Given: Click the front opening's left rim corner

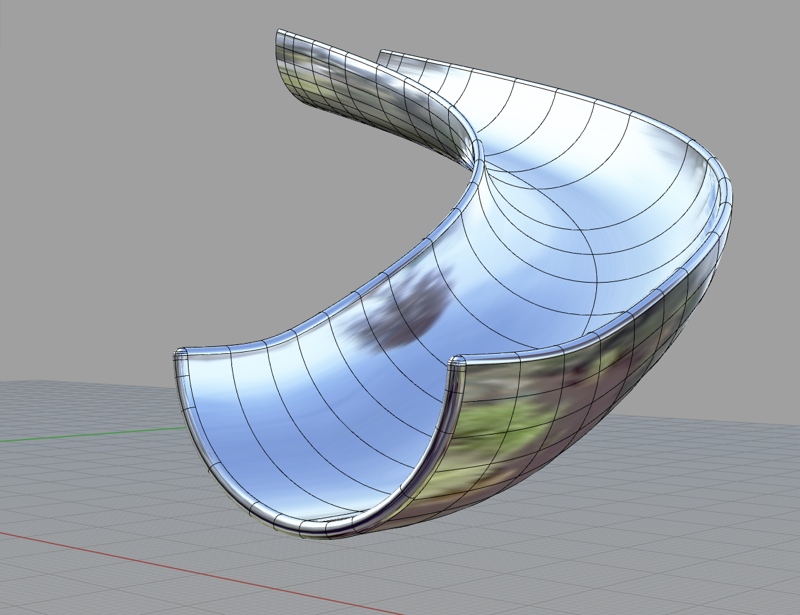Looking at the screenshot, I should pyautogui.click(x=180, y=358).
